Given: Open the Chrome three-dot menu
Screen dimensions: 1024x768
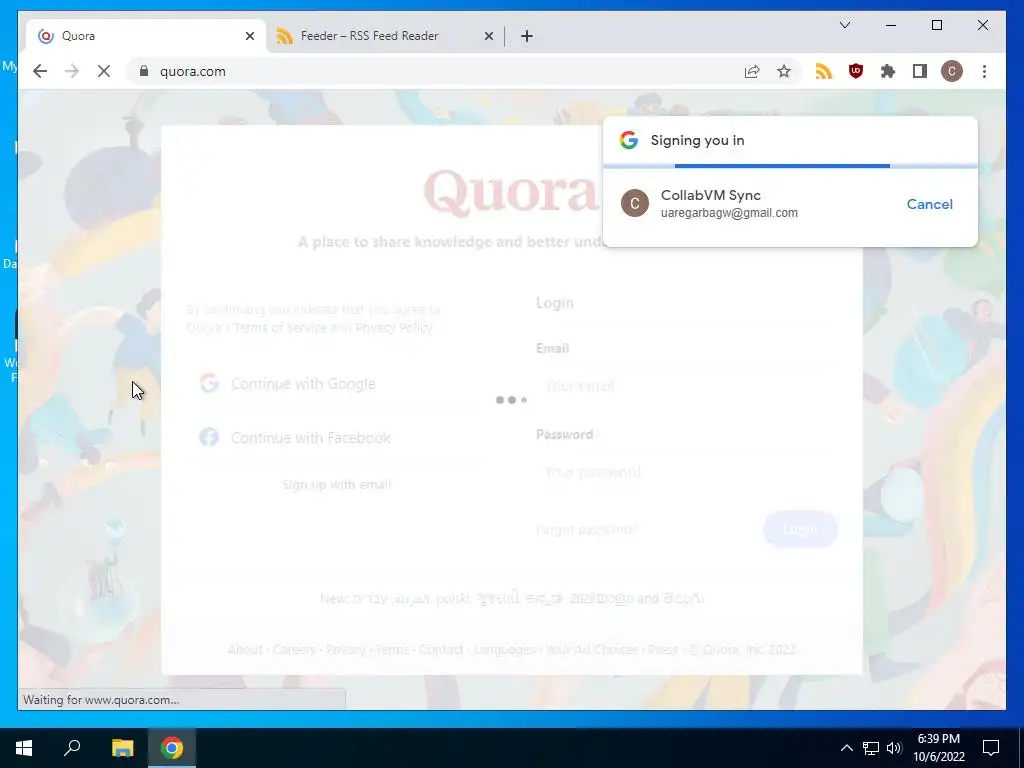Looking at the screenshot, I should coord(984,71).
